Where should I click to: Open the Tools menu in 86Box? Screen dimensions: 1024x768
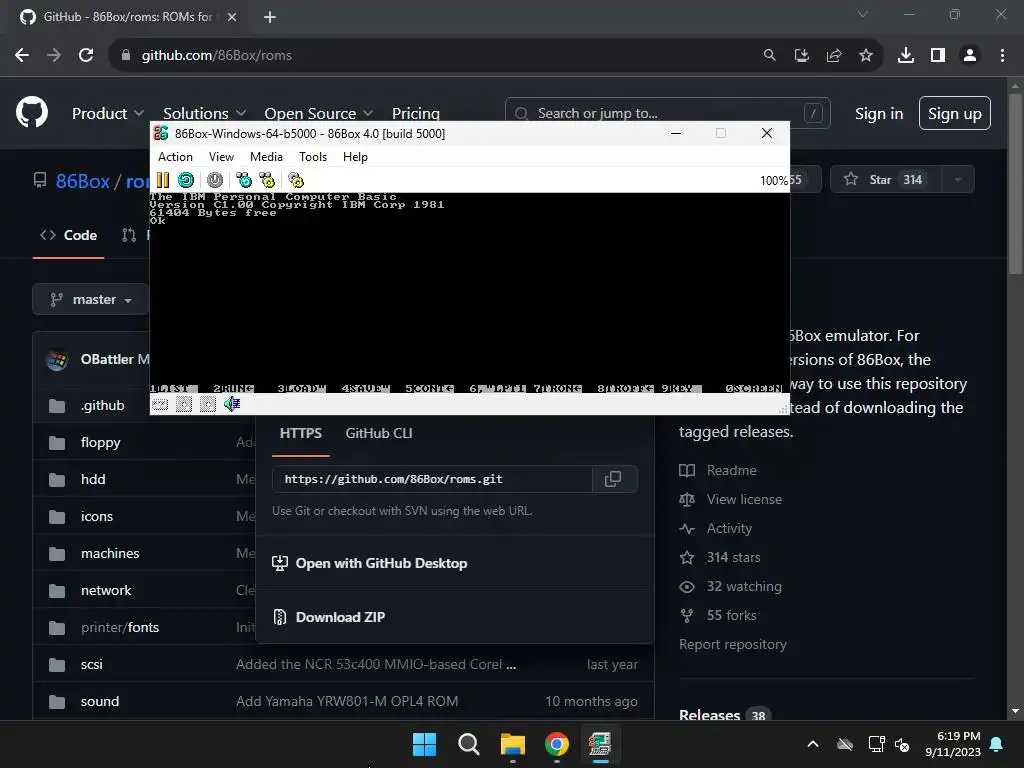[x=313, y=157]
